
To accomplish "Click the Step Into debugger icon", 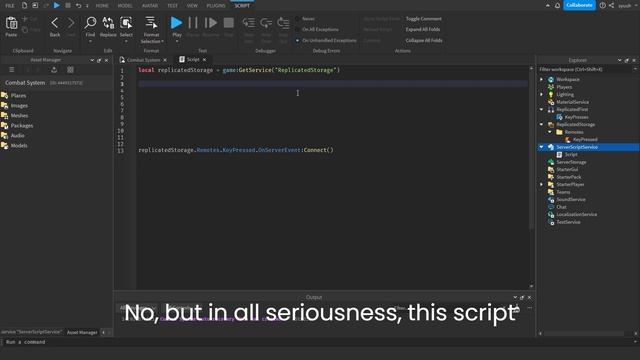I will tap(249, 22).
